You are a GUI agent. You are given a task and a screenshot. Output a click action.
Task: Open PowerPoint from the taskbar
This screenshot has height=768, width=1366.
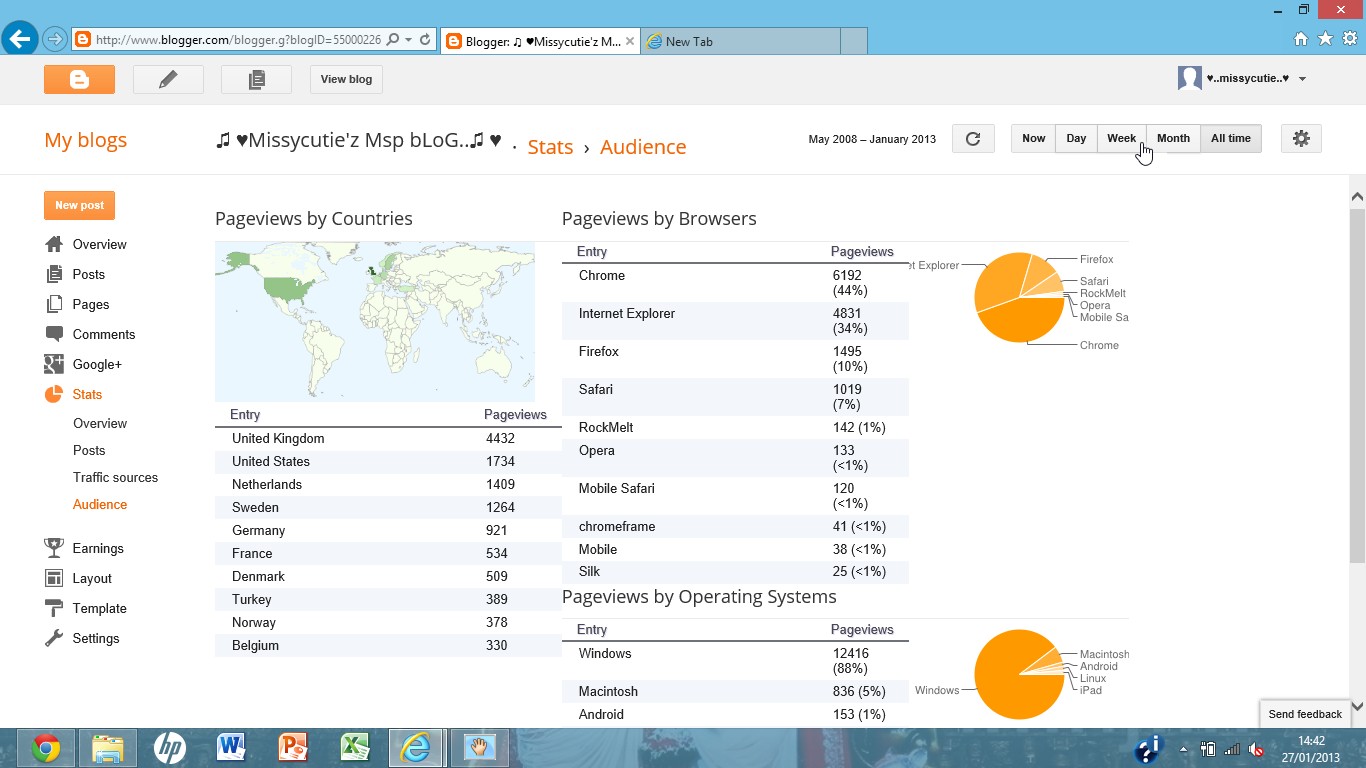click(293, 748)
